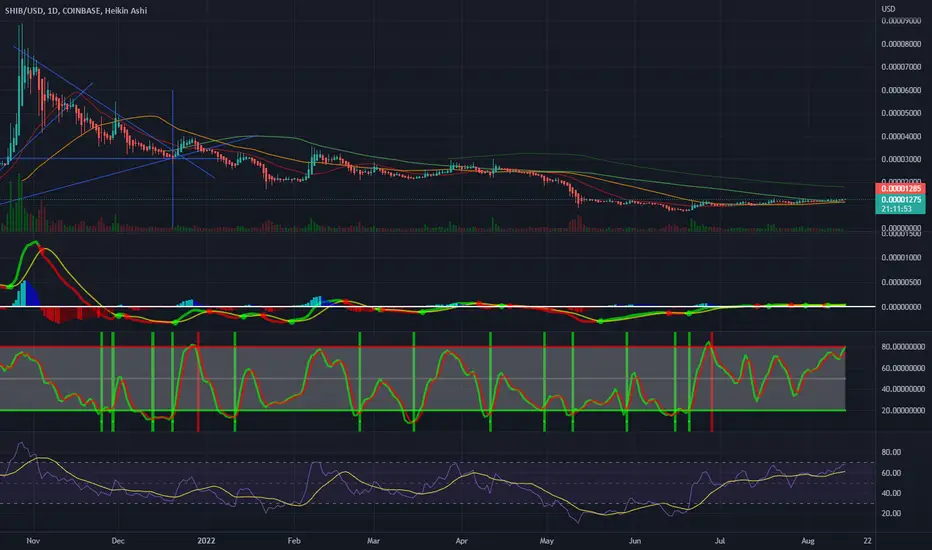Click the 22 date label on the time axis
This screenshot has width=932, height=550.
point(867,540)
